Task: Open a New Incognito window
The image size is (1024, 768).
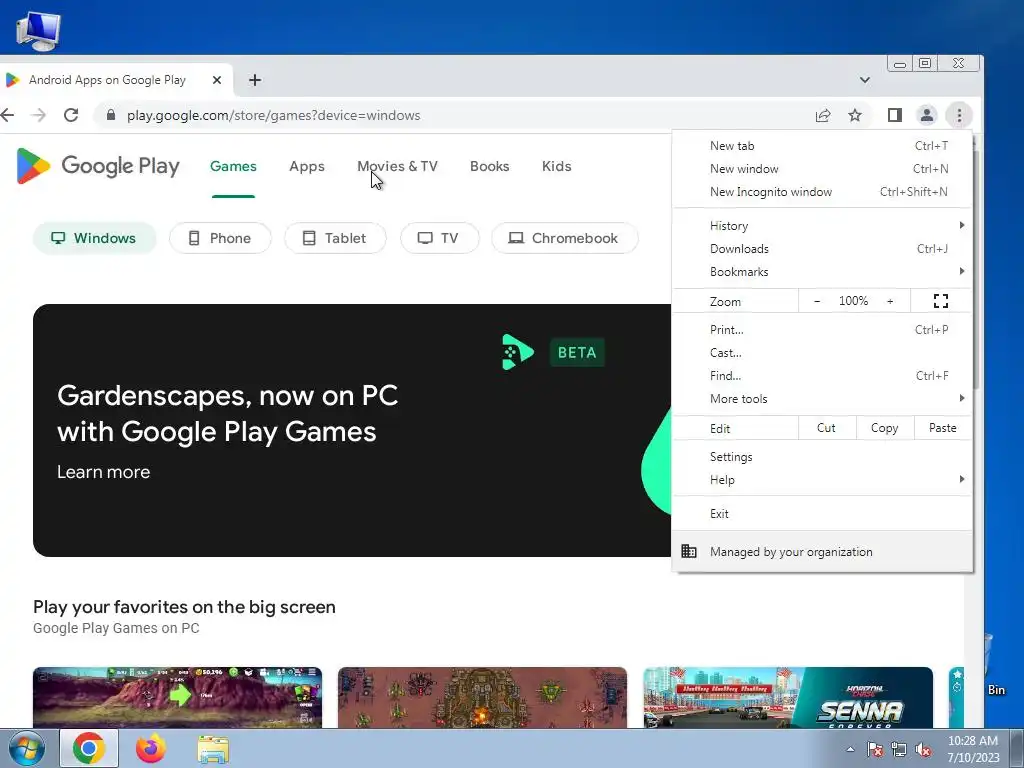Action: (x=823, y=192)
